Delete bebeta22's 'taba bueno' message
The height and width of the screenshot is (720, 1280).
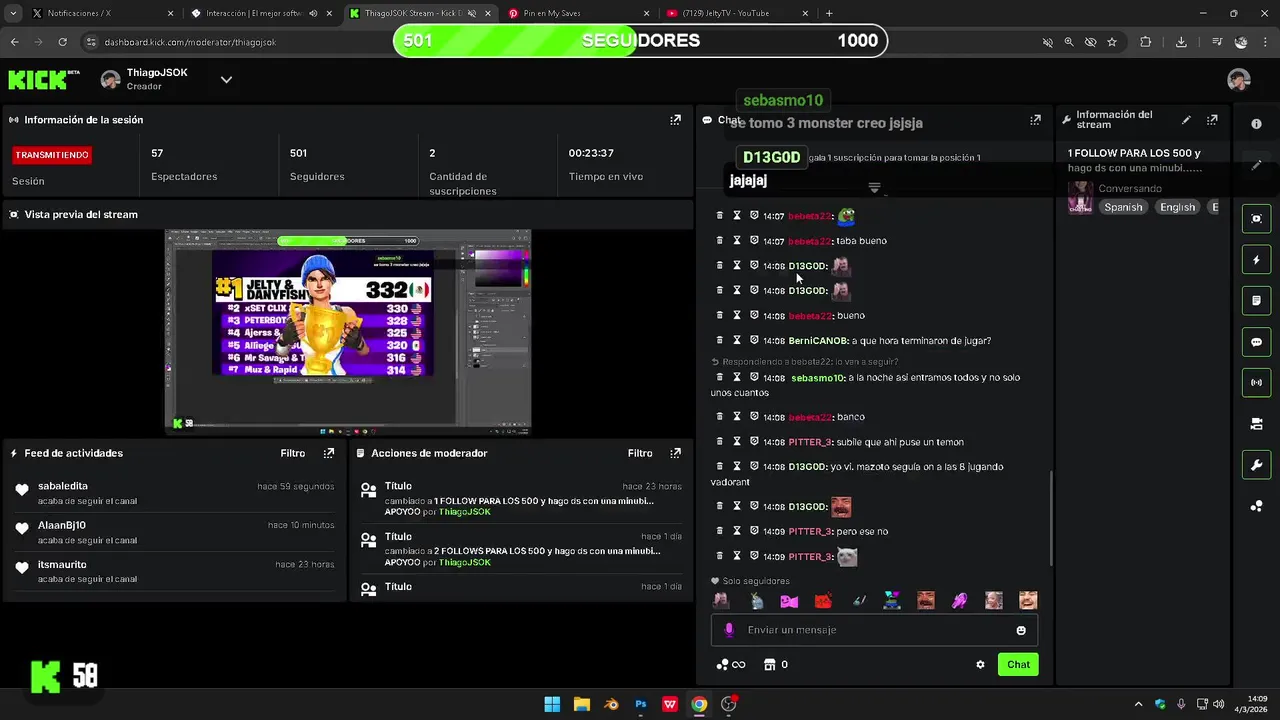[x=719, y=241]
